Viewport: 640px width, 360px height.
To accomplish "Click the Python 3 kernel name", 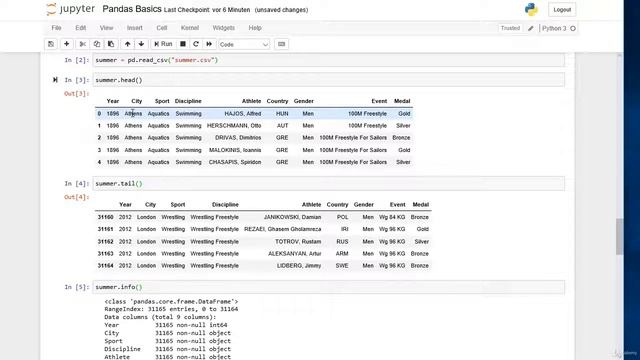I will 554,28.
